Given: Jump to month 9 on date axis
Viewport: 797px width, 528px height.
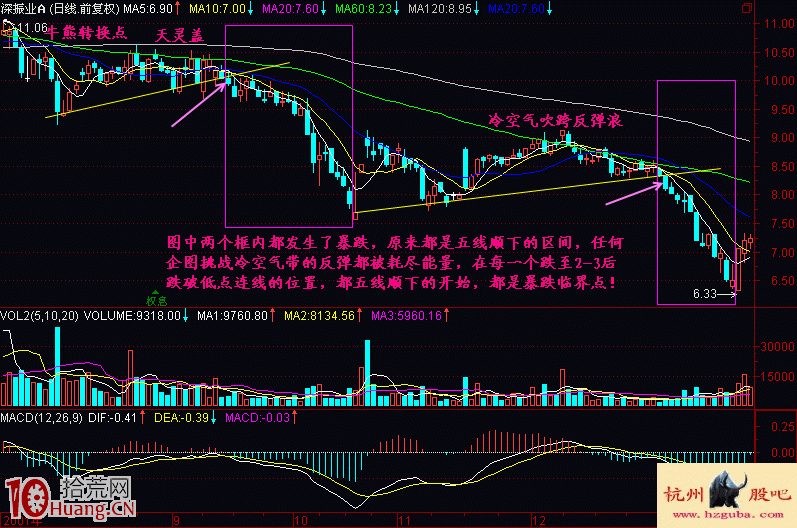Looking at the screenshot, I should click(176, 521).
